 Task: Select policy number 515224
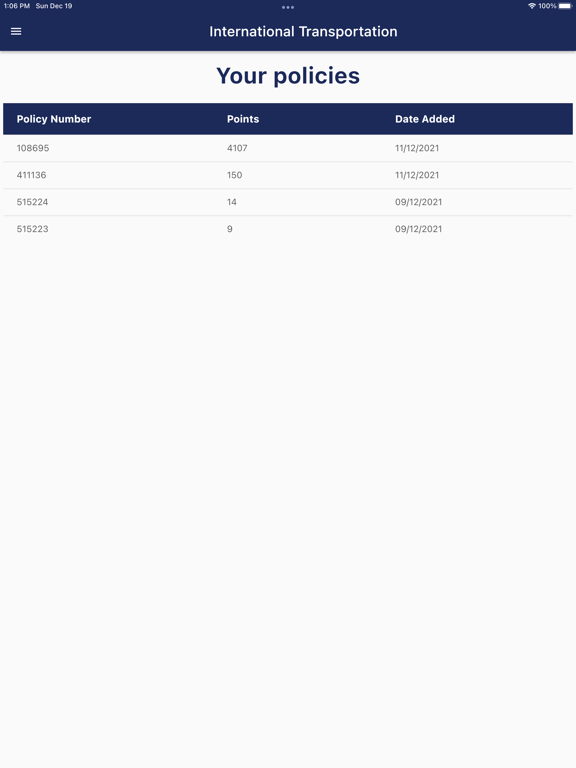tap(32, 202)
